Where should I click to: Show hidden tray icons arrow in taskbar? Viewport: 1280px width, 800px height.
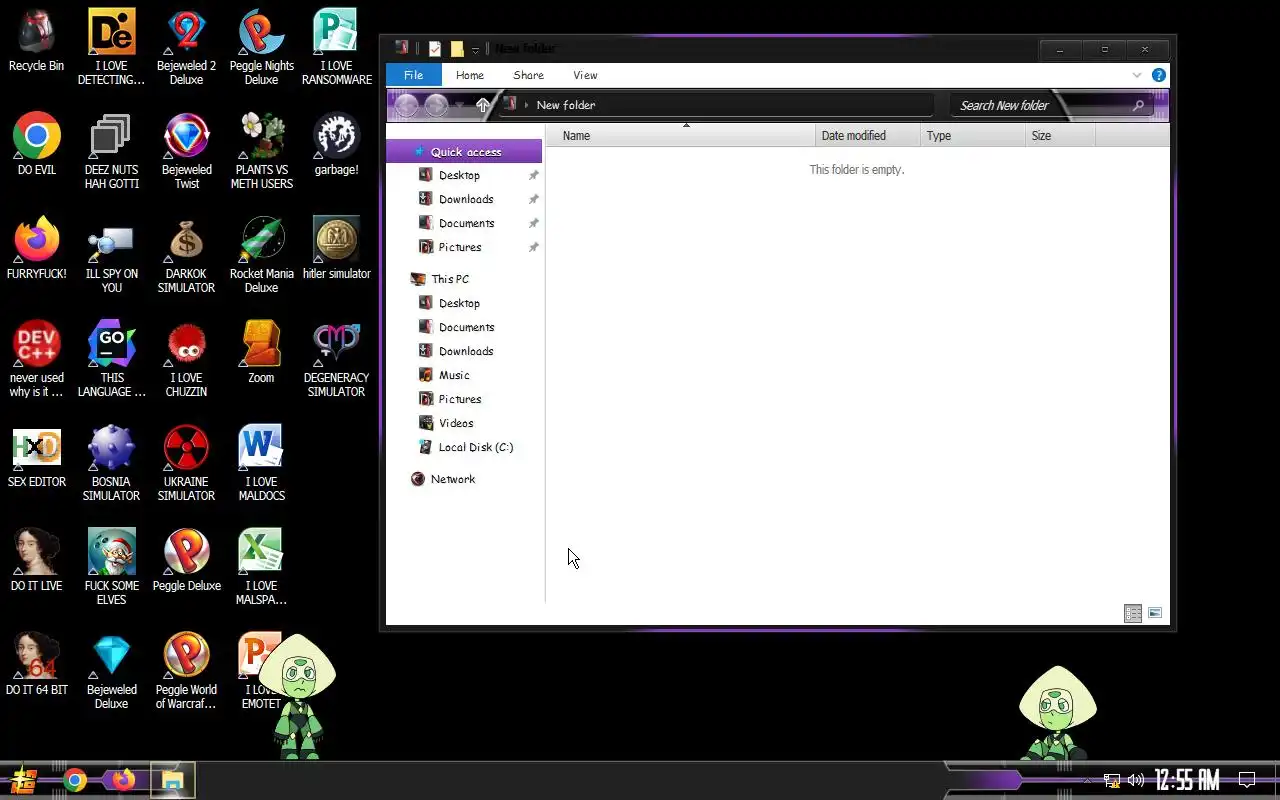[1087, 780]
